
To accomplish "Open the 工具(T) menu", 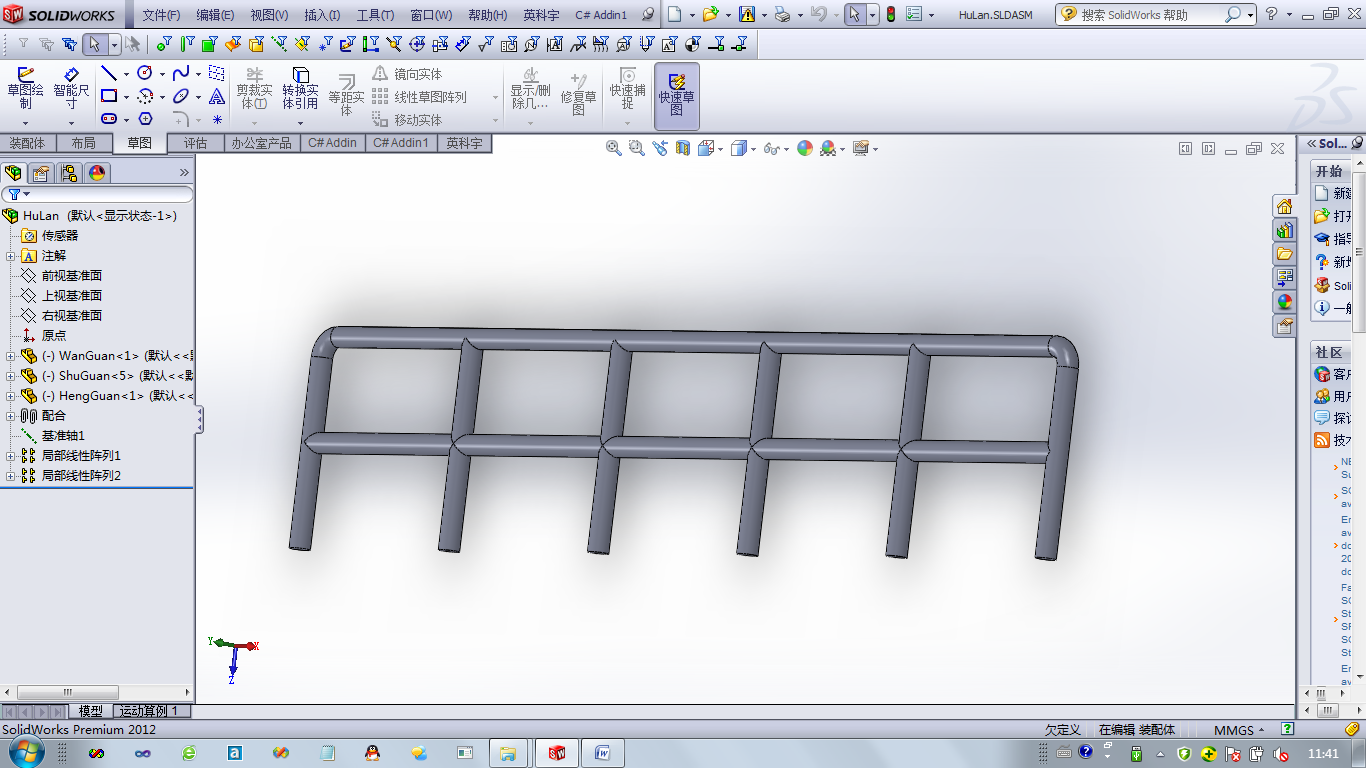I will [375, 15].
